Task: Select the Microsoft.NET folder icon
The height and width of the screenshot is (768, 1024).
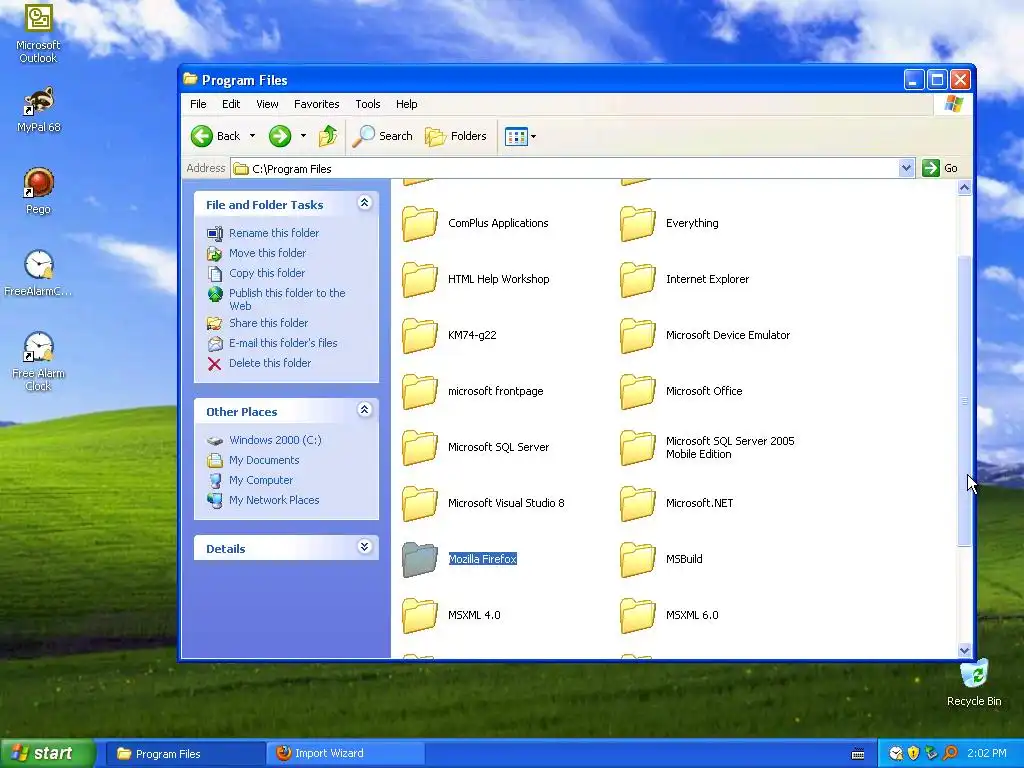Action: click(637, 504)
